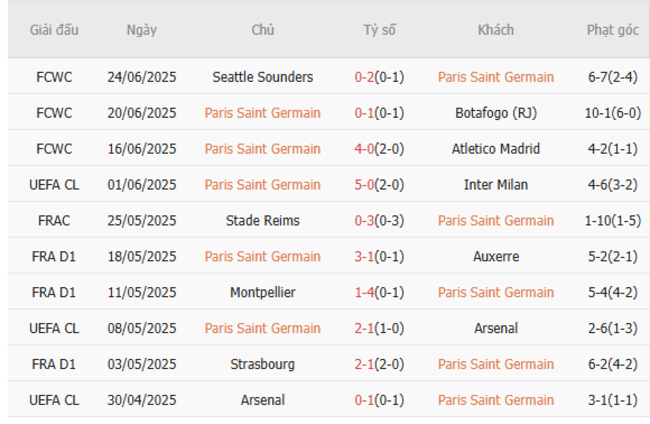The image size is (650, 424).
Task: Click the Seattle Sounders team name
Action: click(262, 77)
